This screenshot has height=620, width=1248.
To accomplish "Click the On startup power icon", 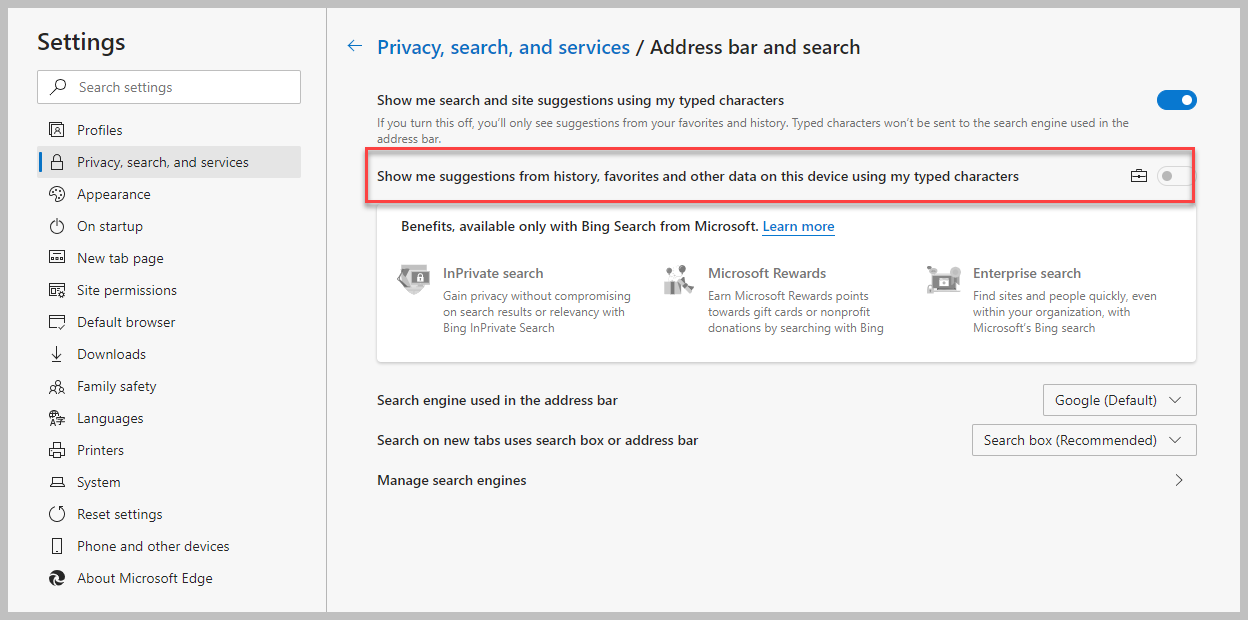I will pos(57,226).
